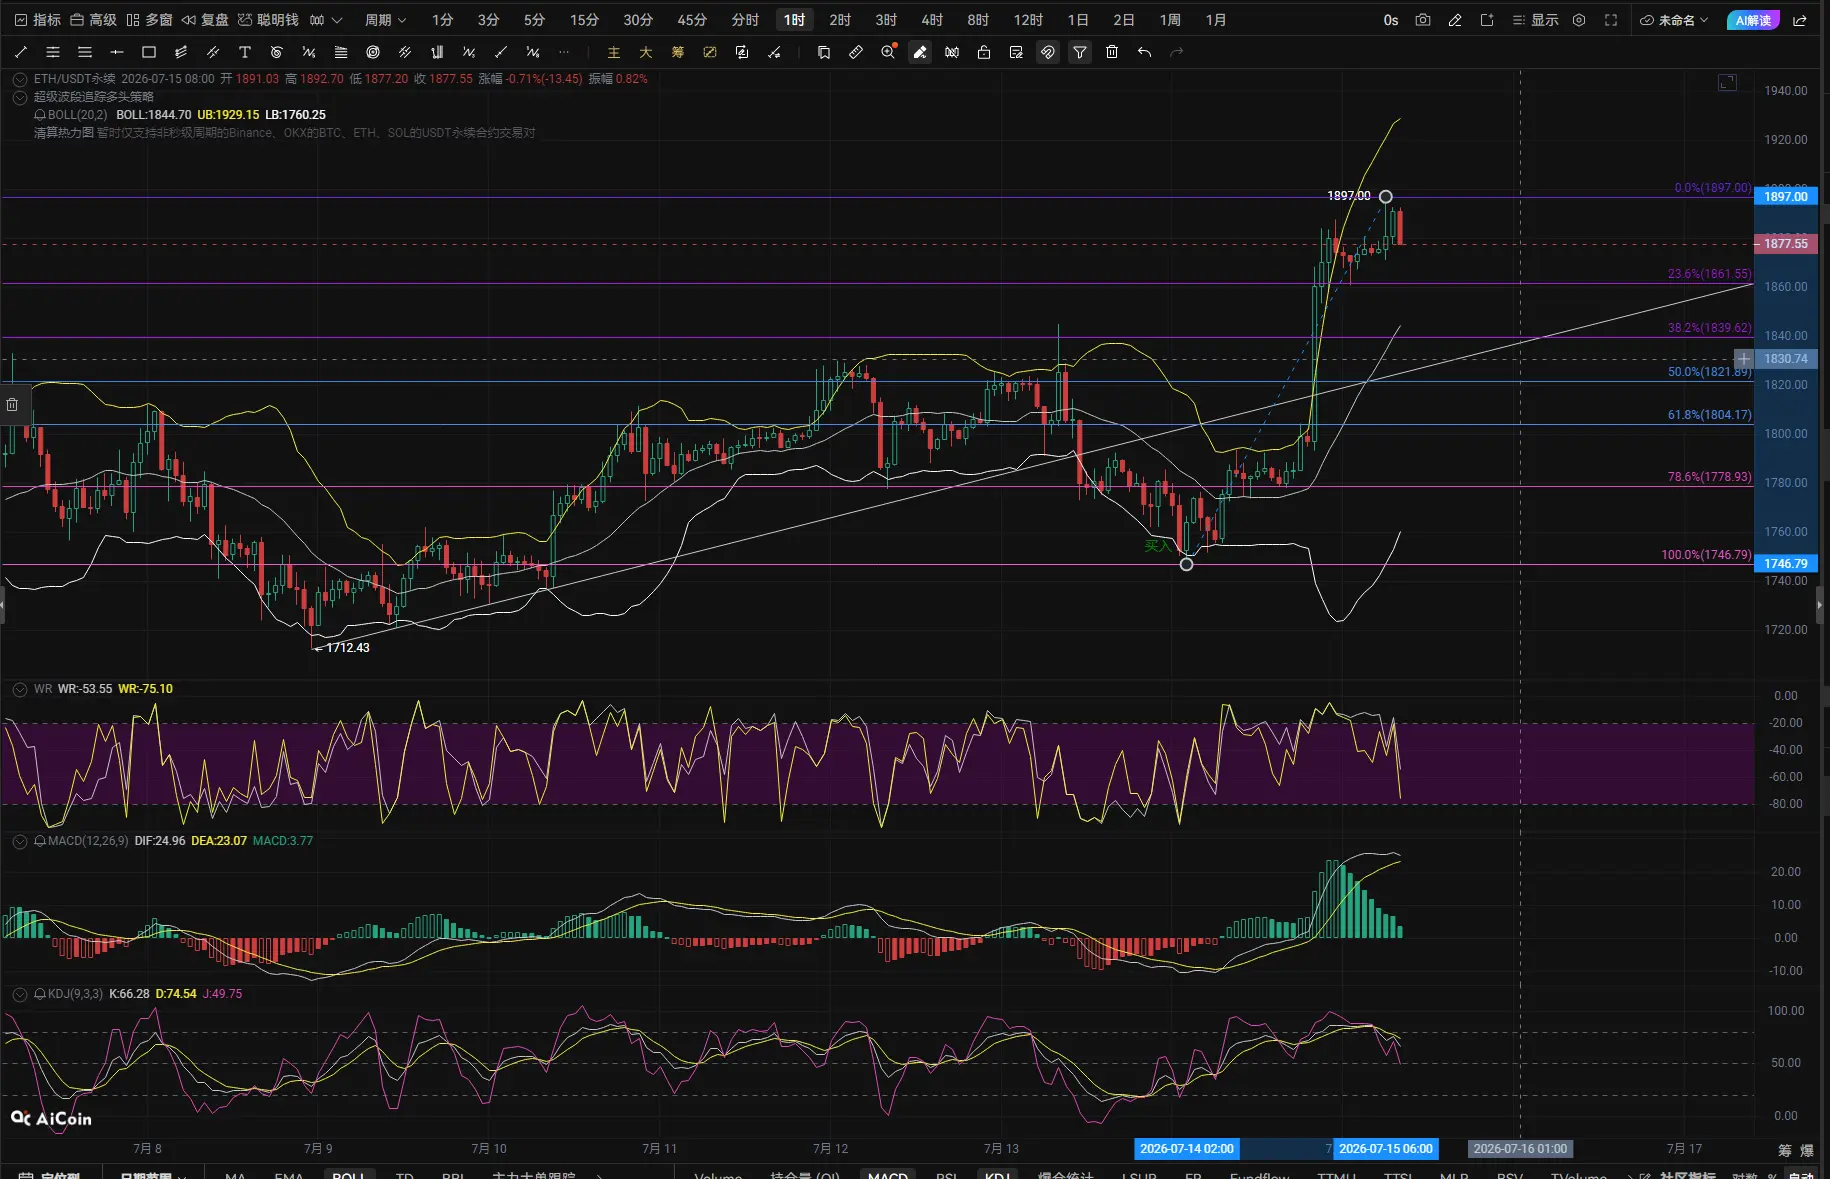Click the lock drawings icon

point(984,52)
